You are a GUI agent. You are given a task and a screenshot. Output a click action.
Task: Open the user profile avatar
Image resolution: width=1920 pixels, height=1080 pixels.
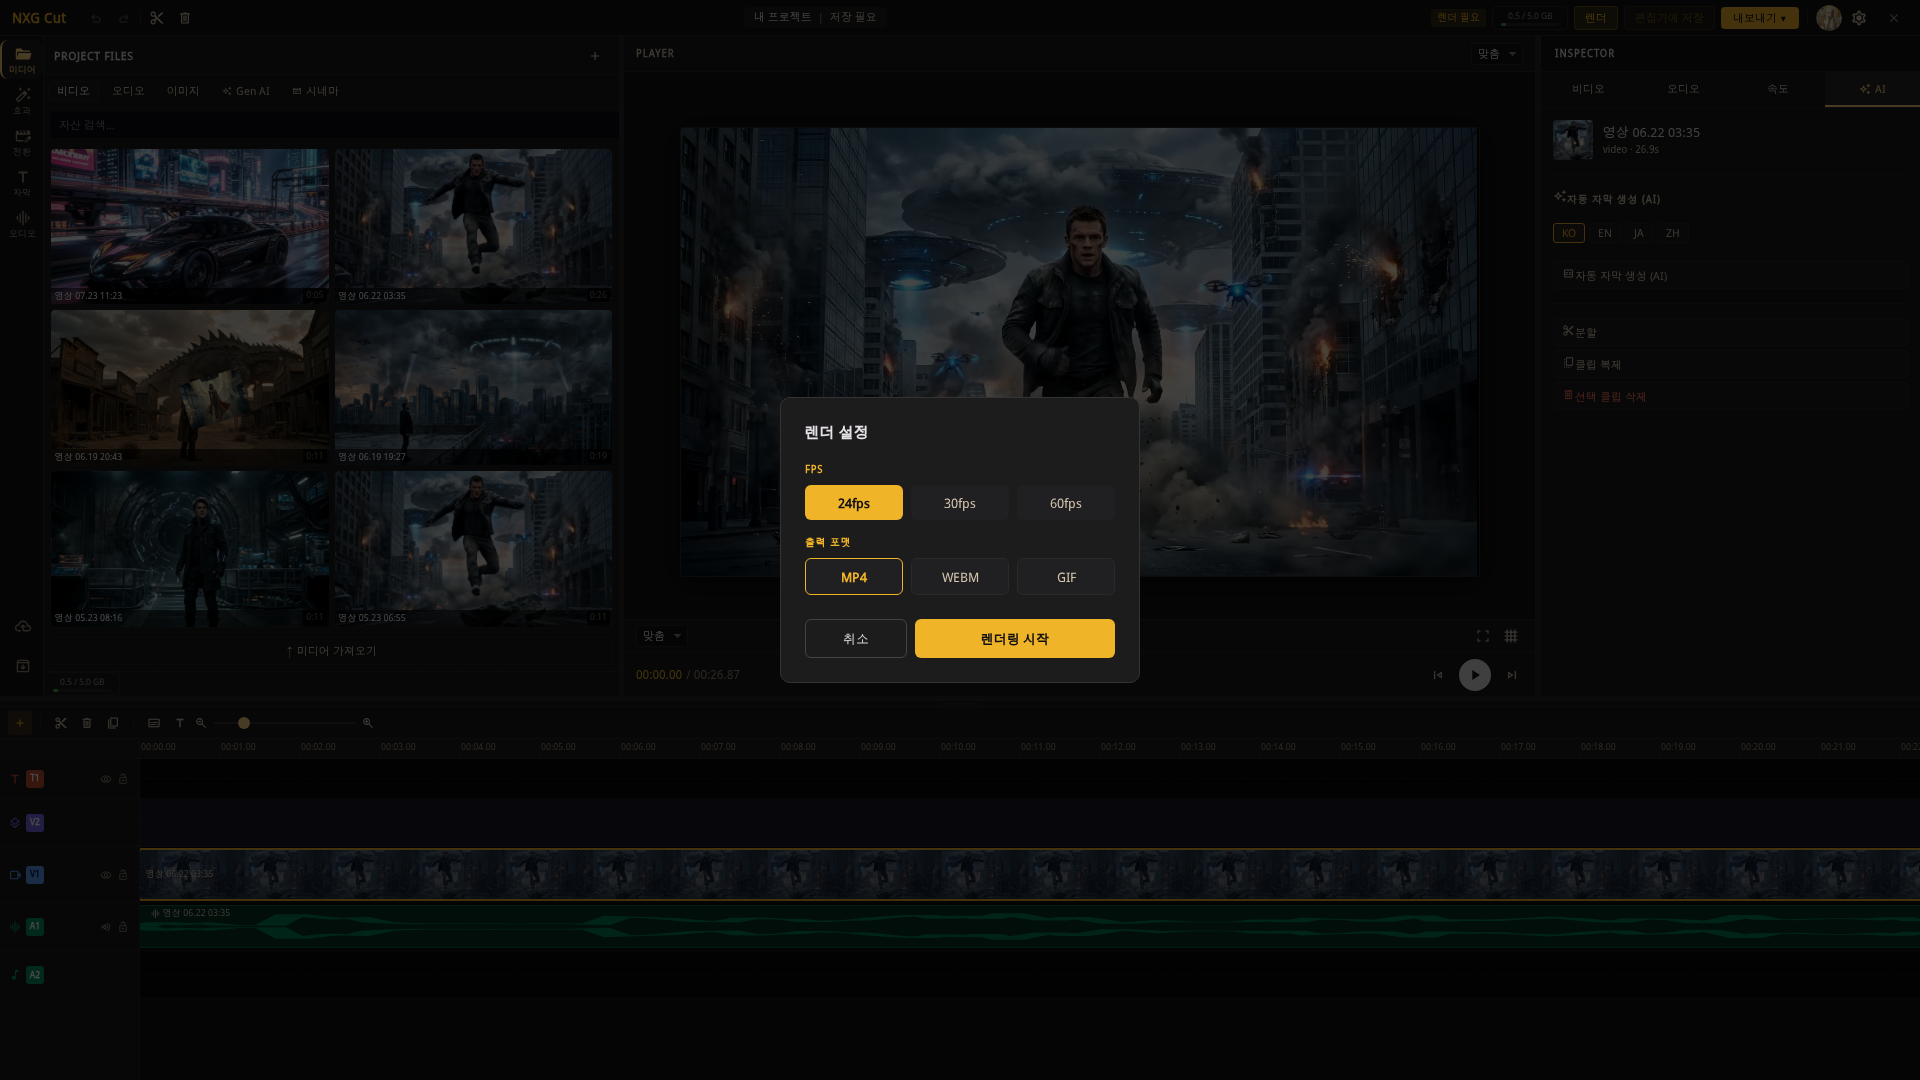pos(1829,18)
